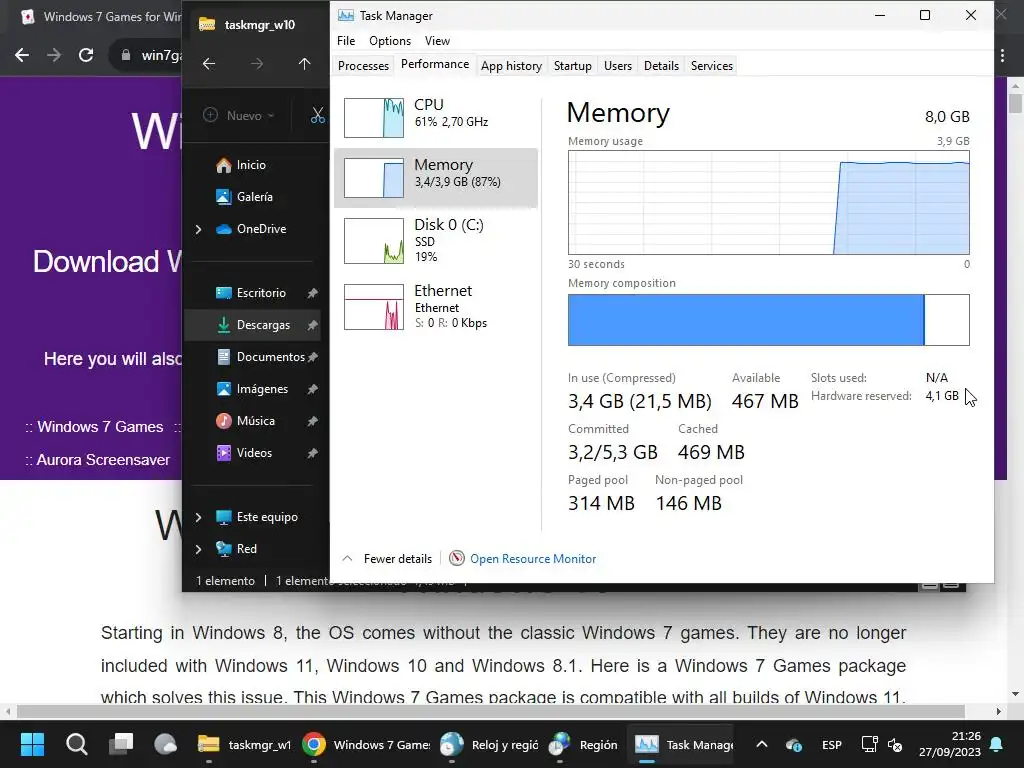Click the ESP language indicator

pos(831,745)
